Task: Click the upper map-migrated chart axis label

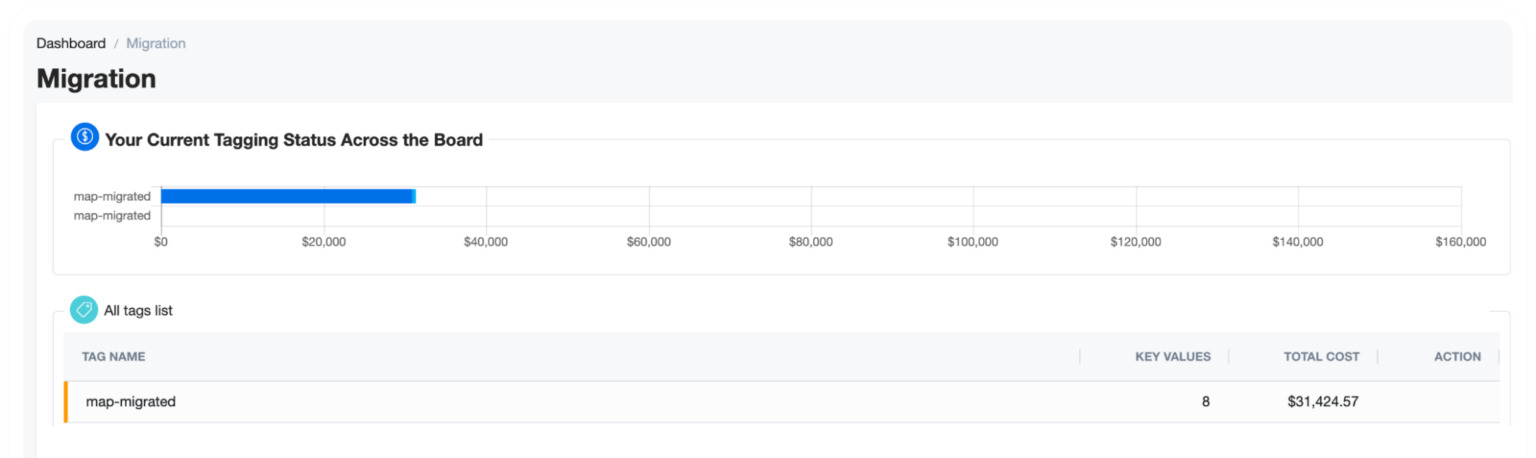Action: pos(112,196)
